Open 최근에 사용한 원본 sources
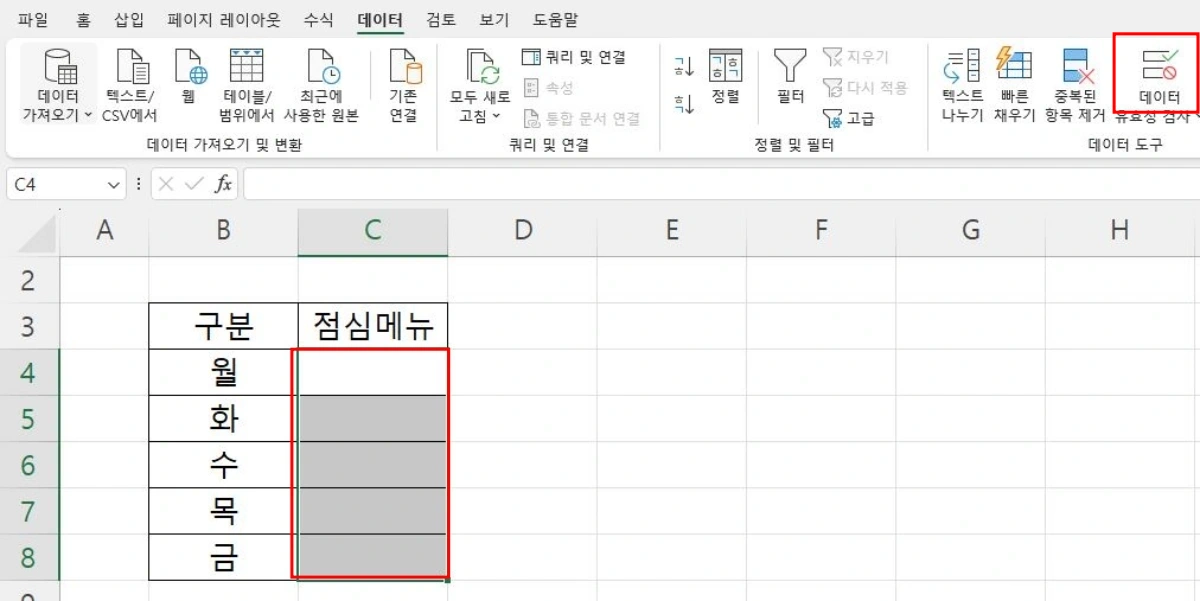 [321, 75]
